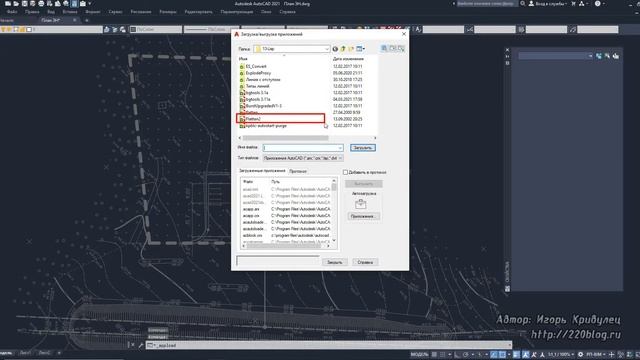Click the New drawing icon in quick access toolbar

[x=8, y=4]
